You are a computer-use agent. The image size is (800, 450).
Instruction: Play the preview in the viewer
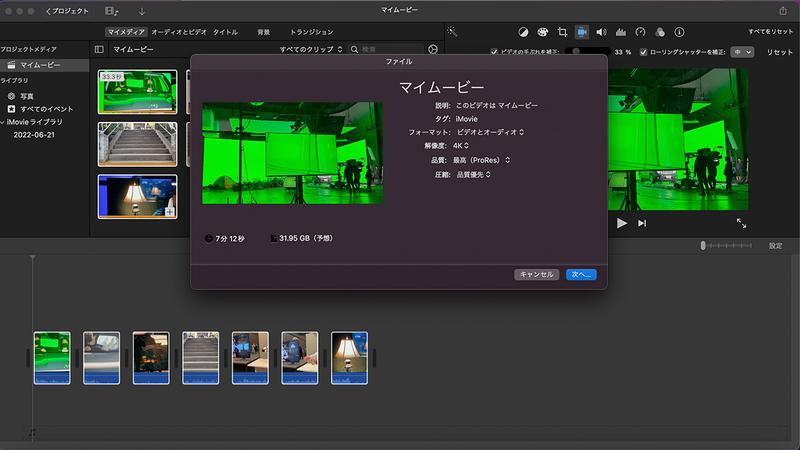click(x=621, y=223)
